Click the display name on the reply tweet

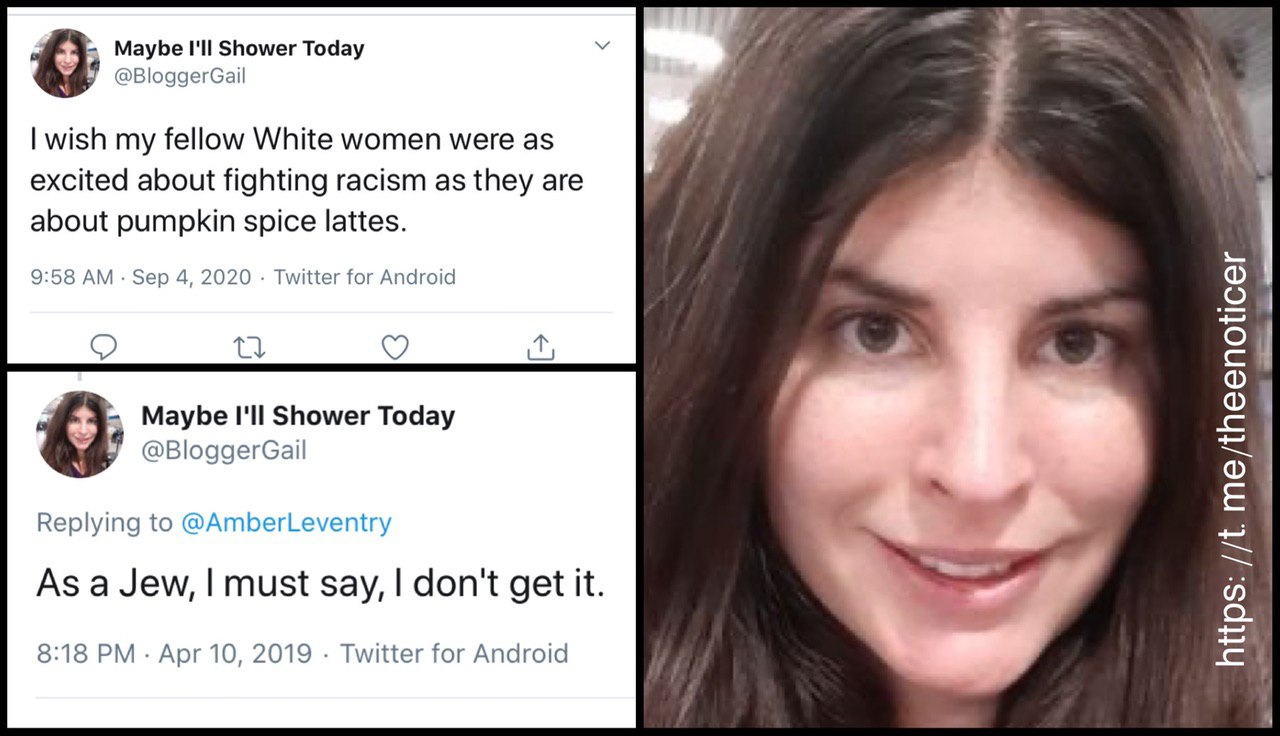[x=298, y=416]
